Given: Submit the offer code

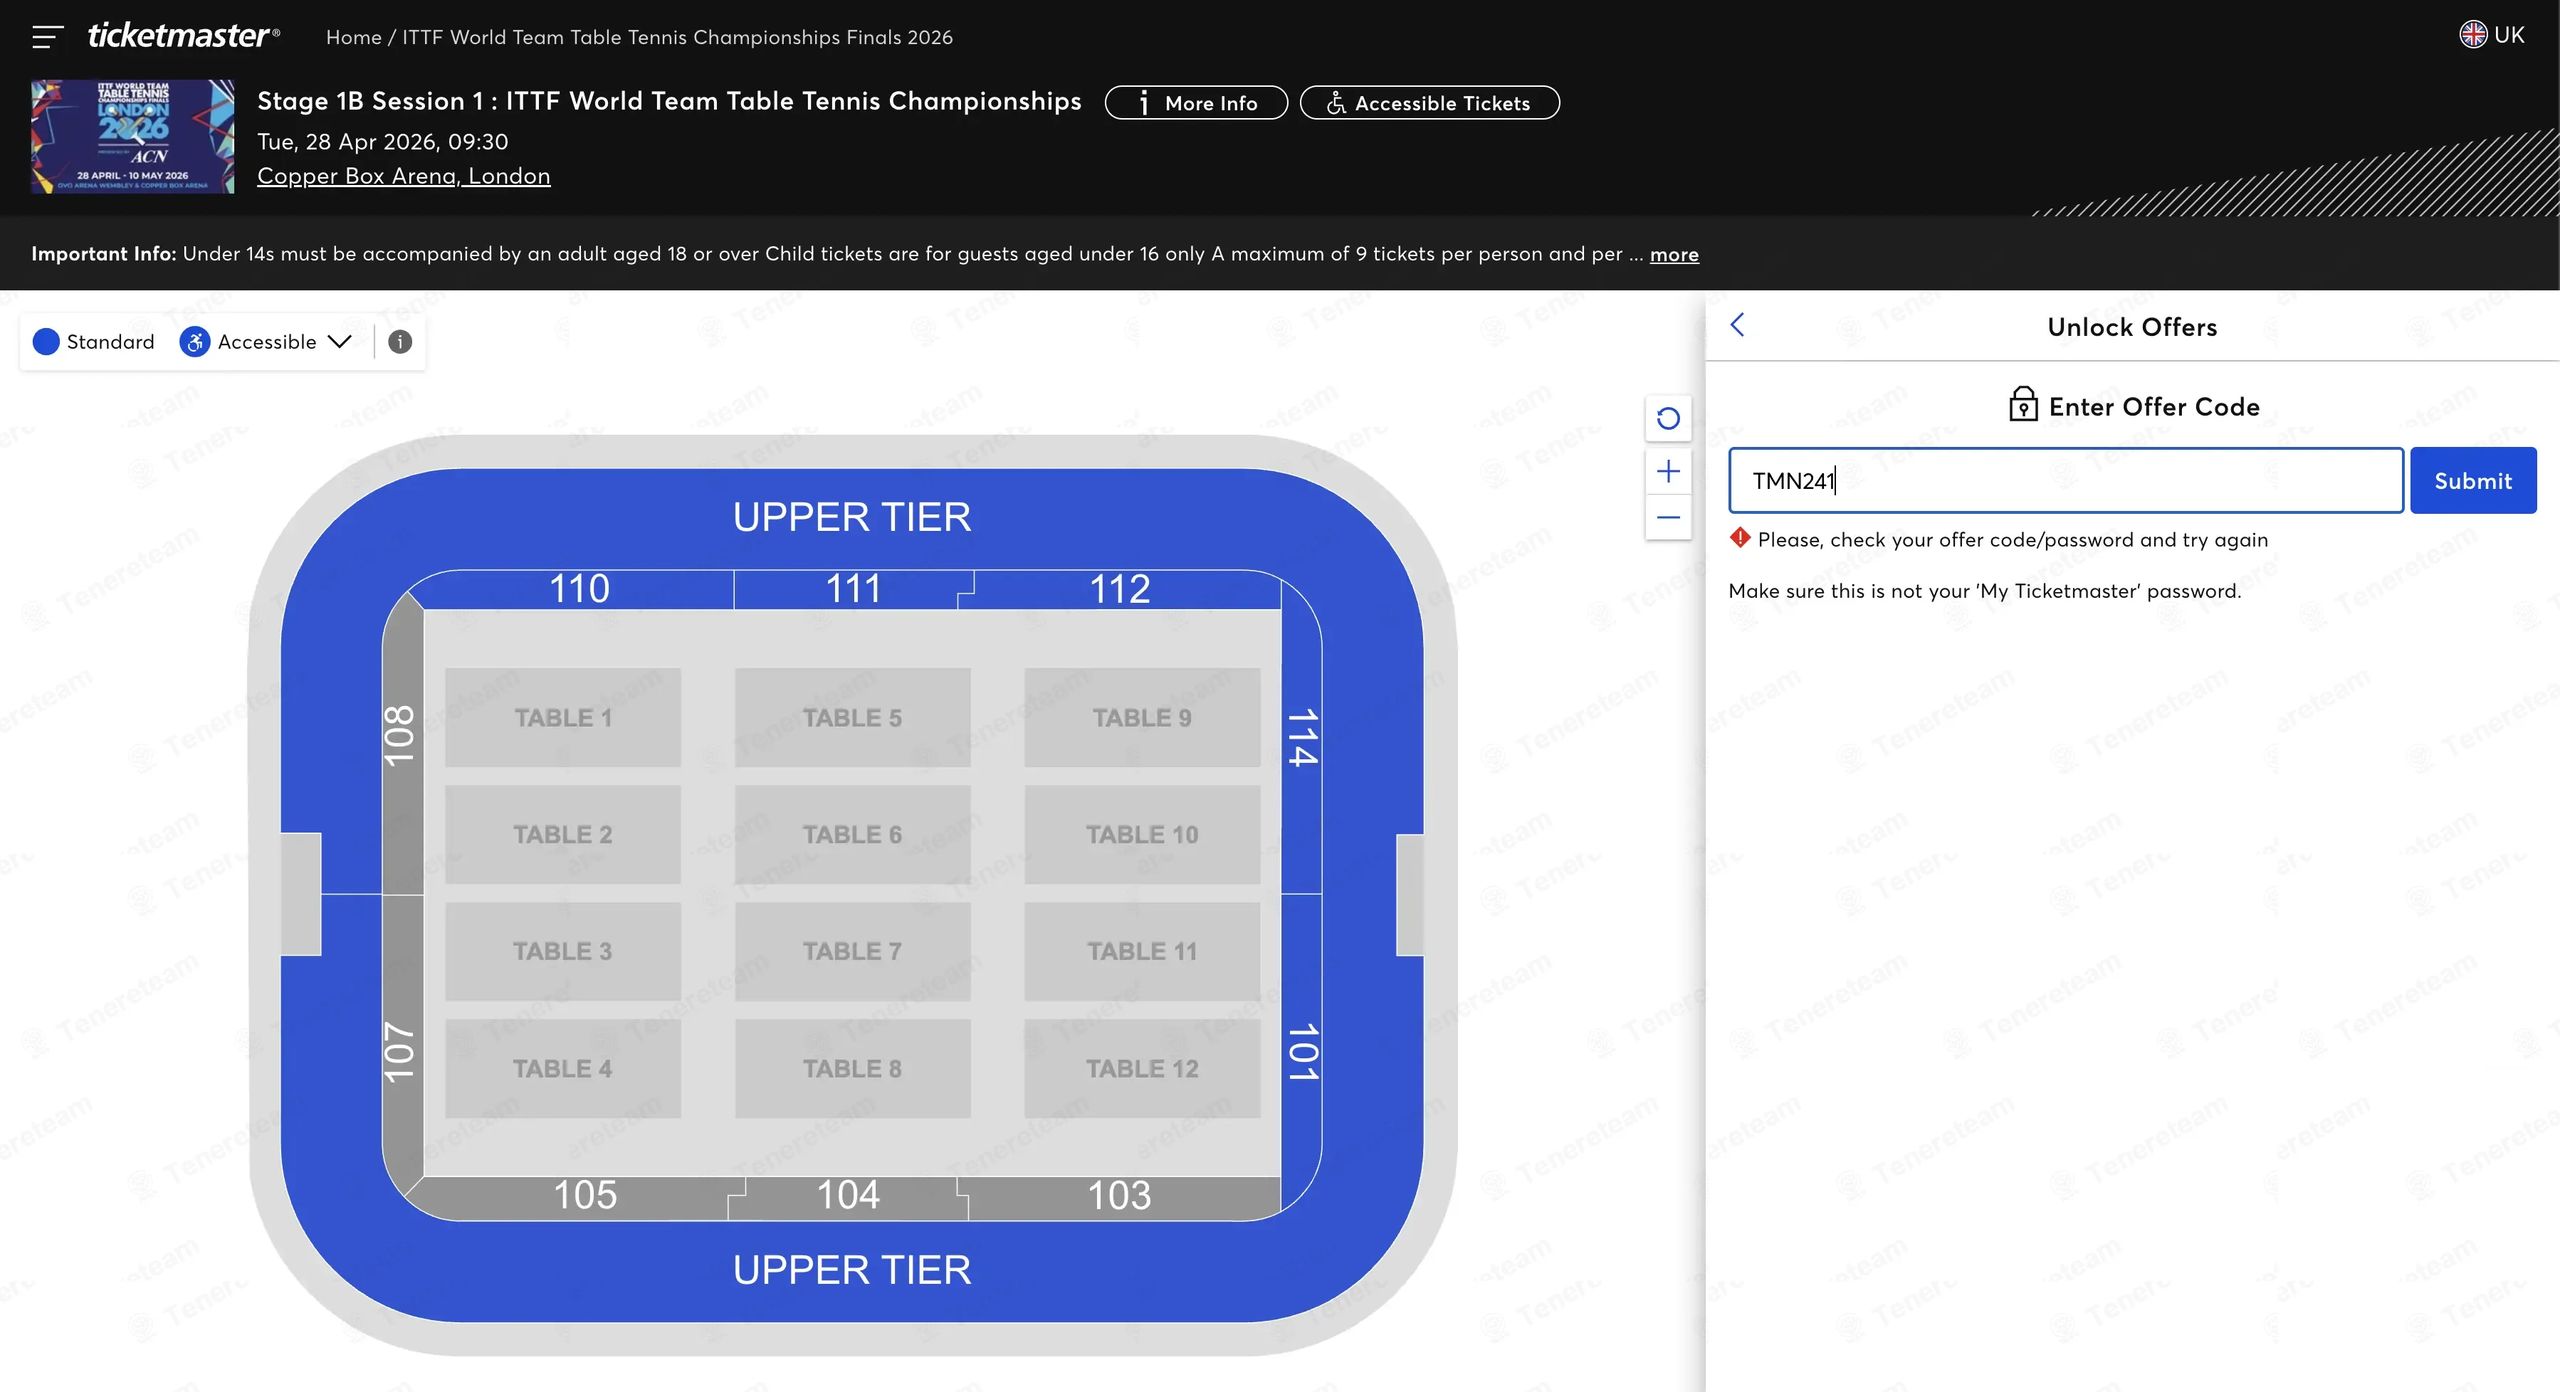Looking at the screenshot, I should [2473, 481].
